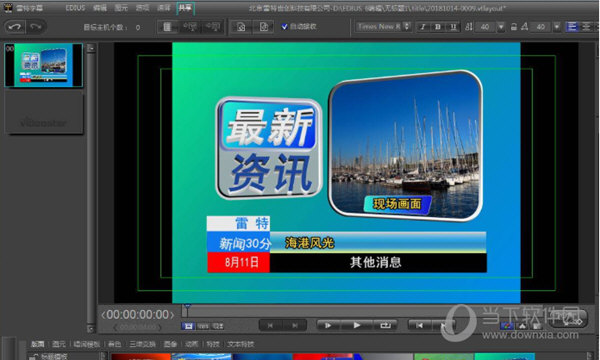Choose the teal-green template thumbnail at bottom right

504,357
